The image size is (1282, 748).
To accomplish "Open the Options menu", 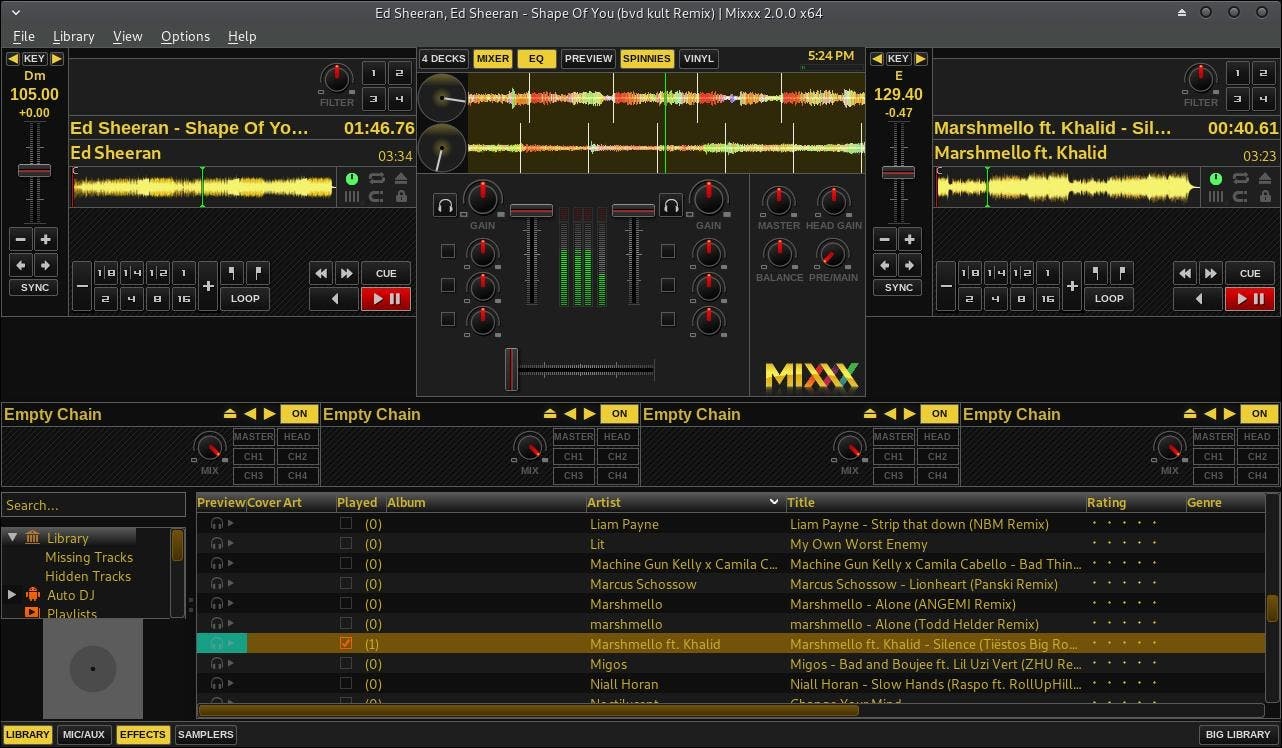I will 185,36.
